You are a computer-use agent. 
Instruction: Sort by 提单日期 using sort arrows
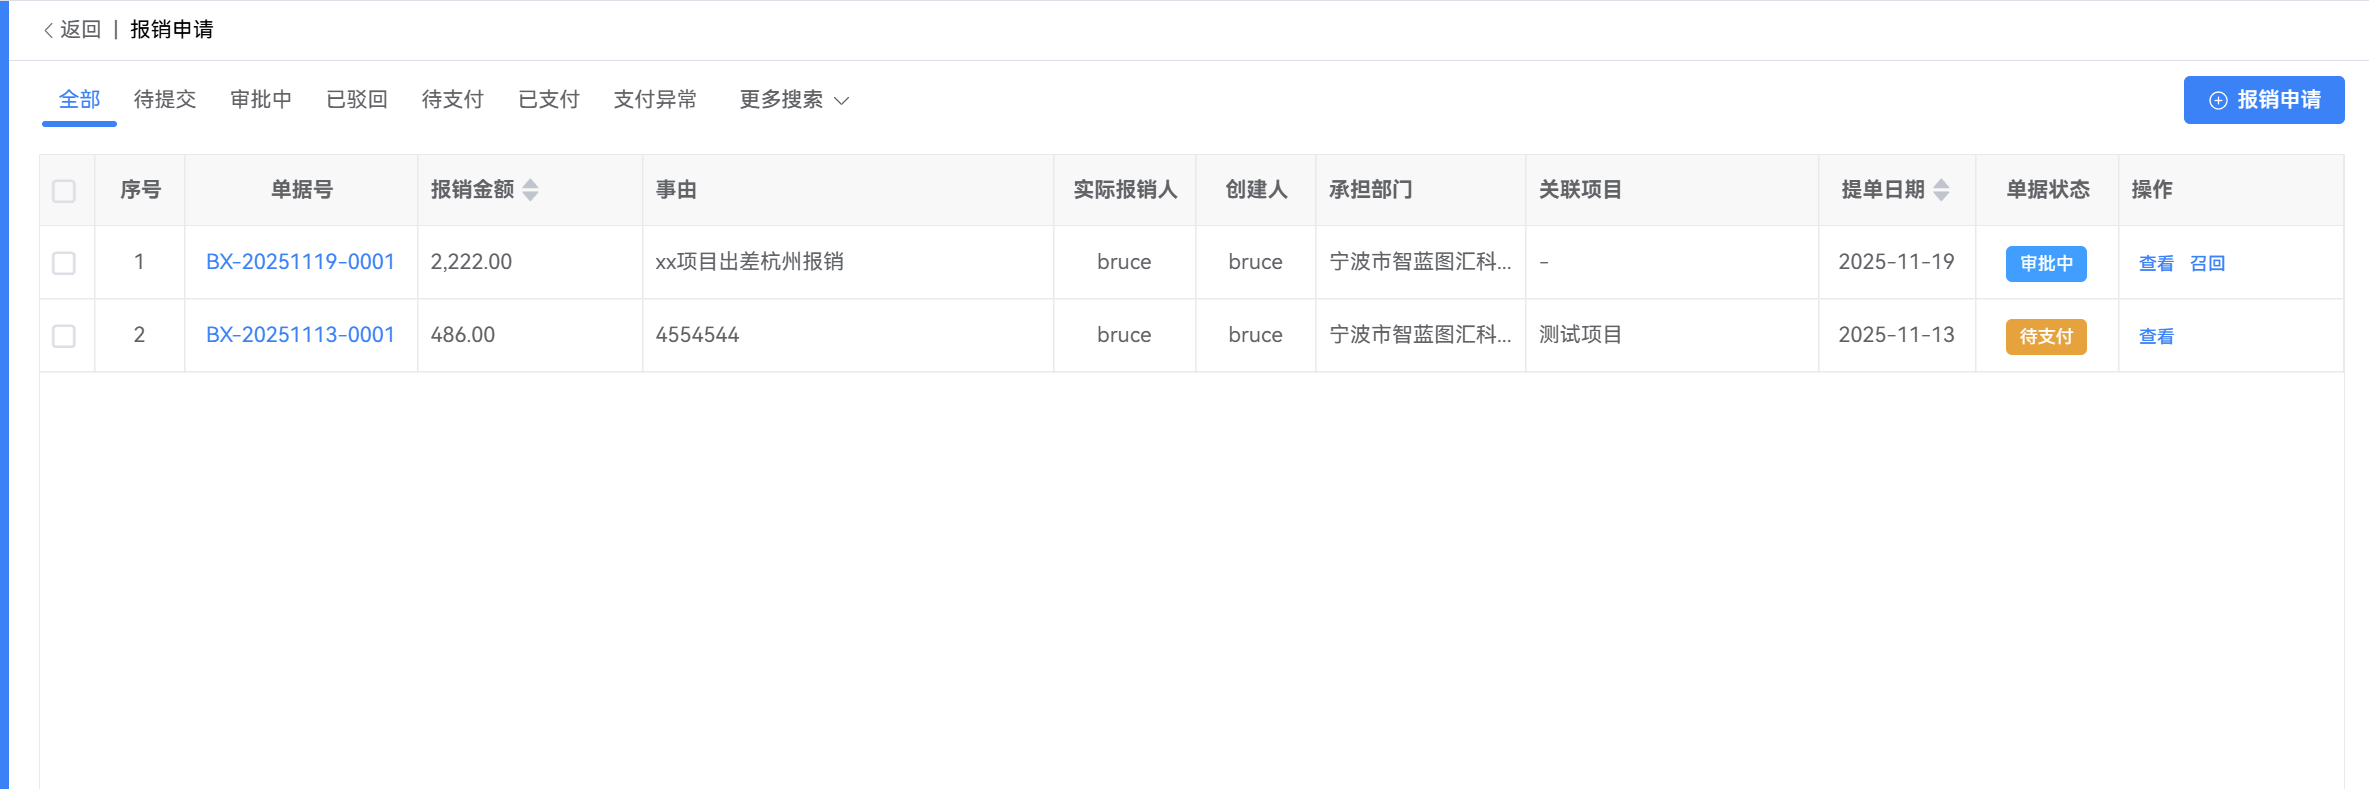[x=1941, y=190]
